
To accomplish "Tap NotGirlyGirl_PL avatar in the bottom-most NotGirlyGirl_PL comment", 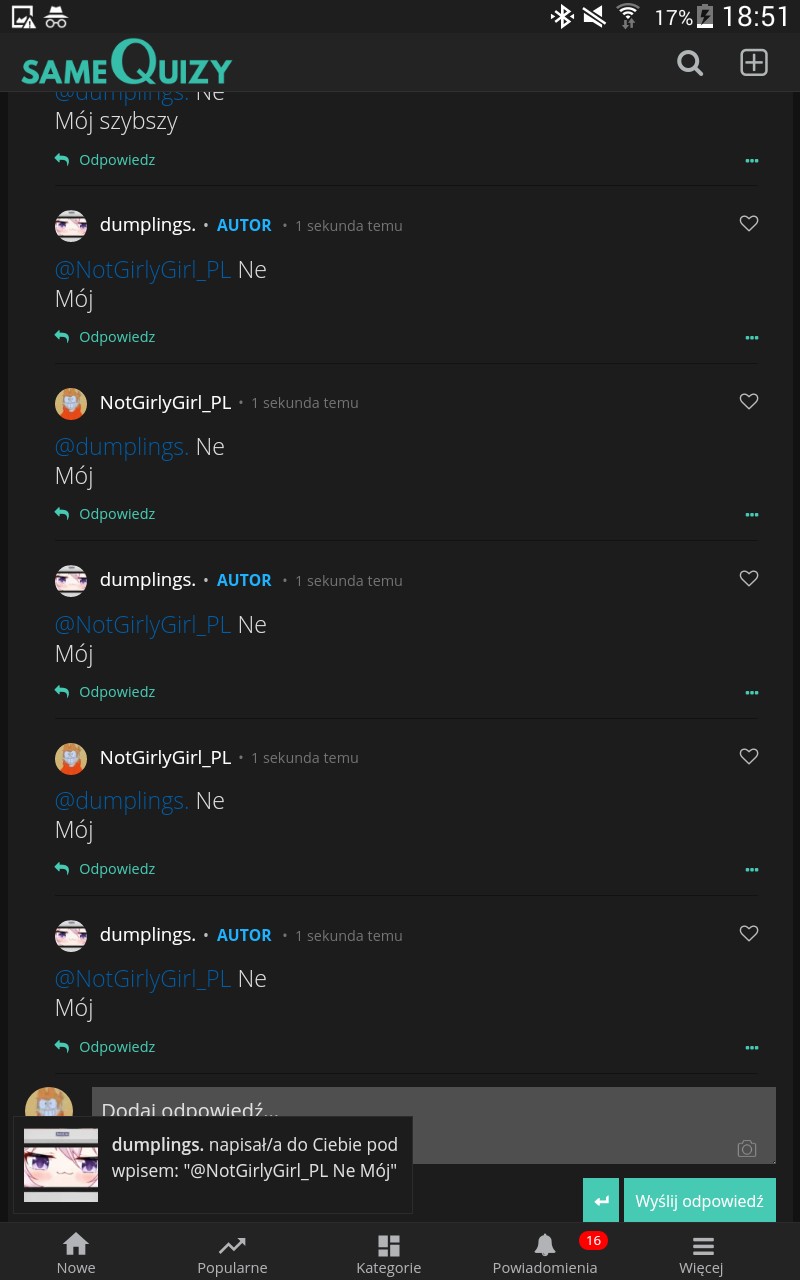I will pos(71,758).
